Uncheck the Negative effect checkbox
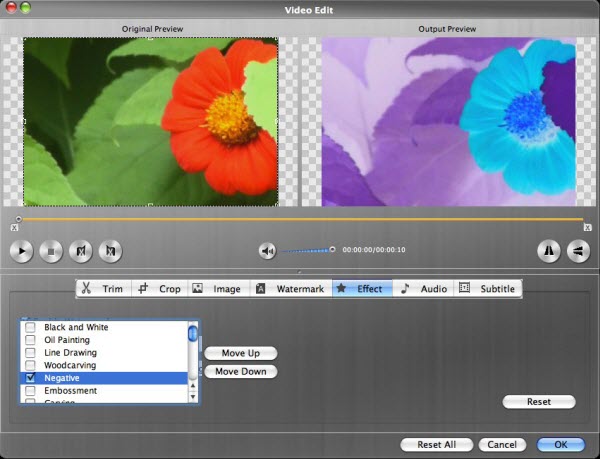Viewport: 600px width, 459px height. point(30,378)
